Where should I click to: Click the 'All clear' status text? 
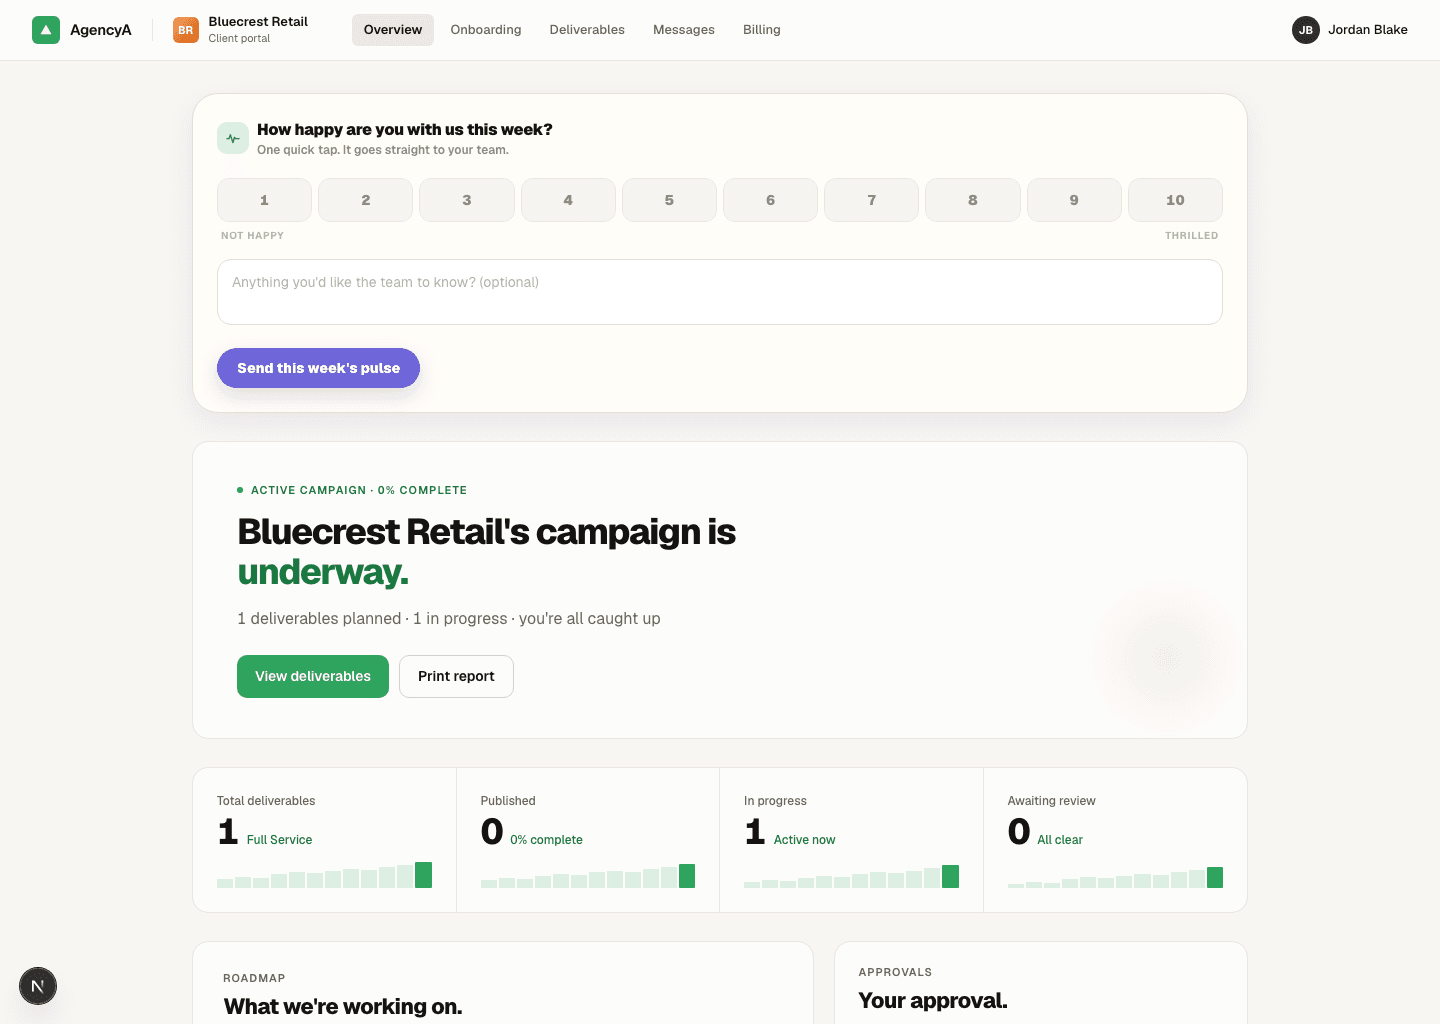[x=1060, y=840]
